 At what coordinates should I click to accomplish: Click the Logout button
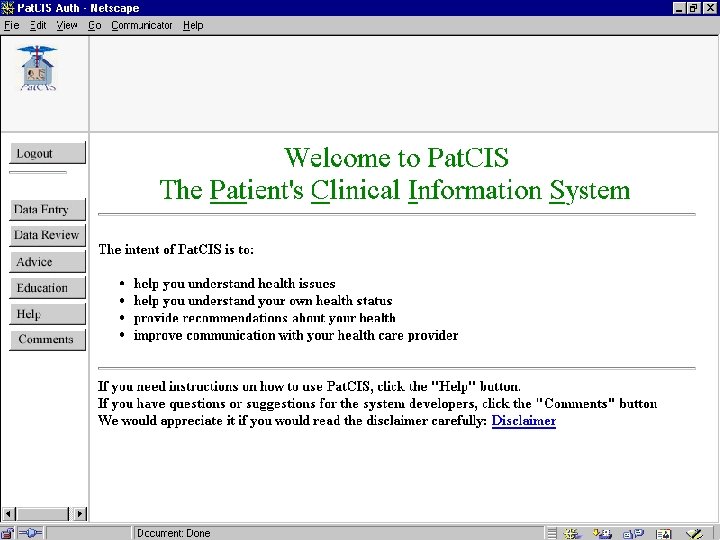[x=47, y=153]
